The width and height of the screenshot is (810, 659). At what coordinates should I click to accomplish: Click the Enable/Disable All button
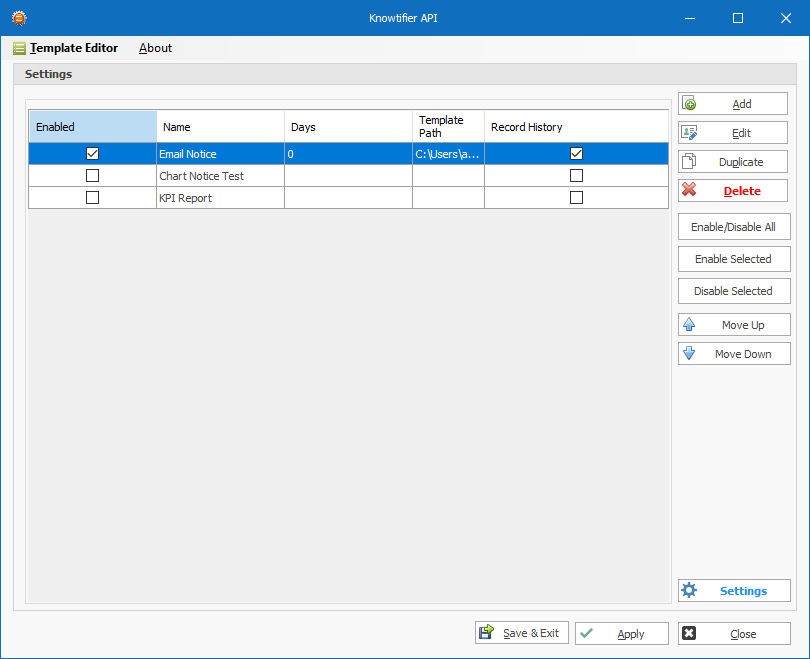[734, 227]
